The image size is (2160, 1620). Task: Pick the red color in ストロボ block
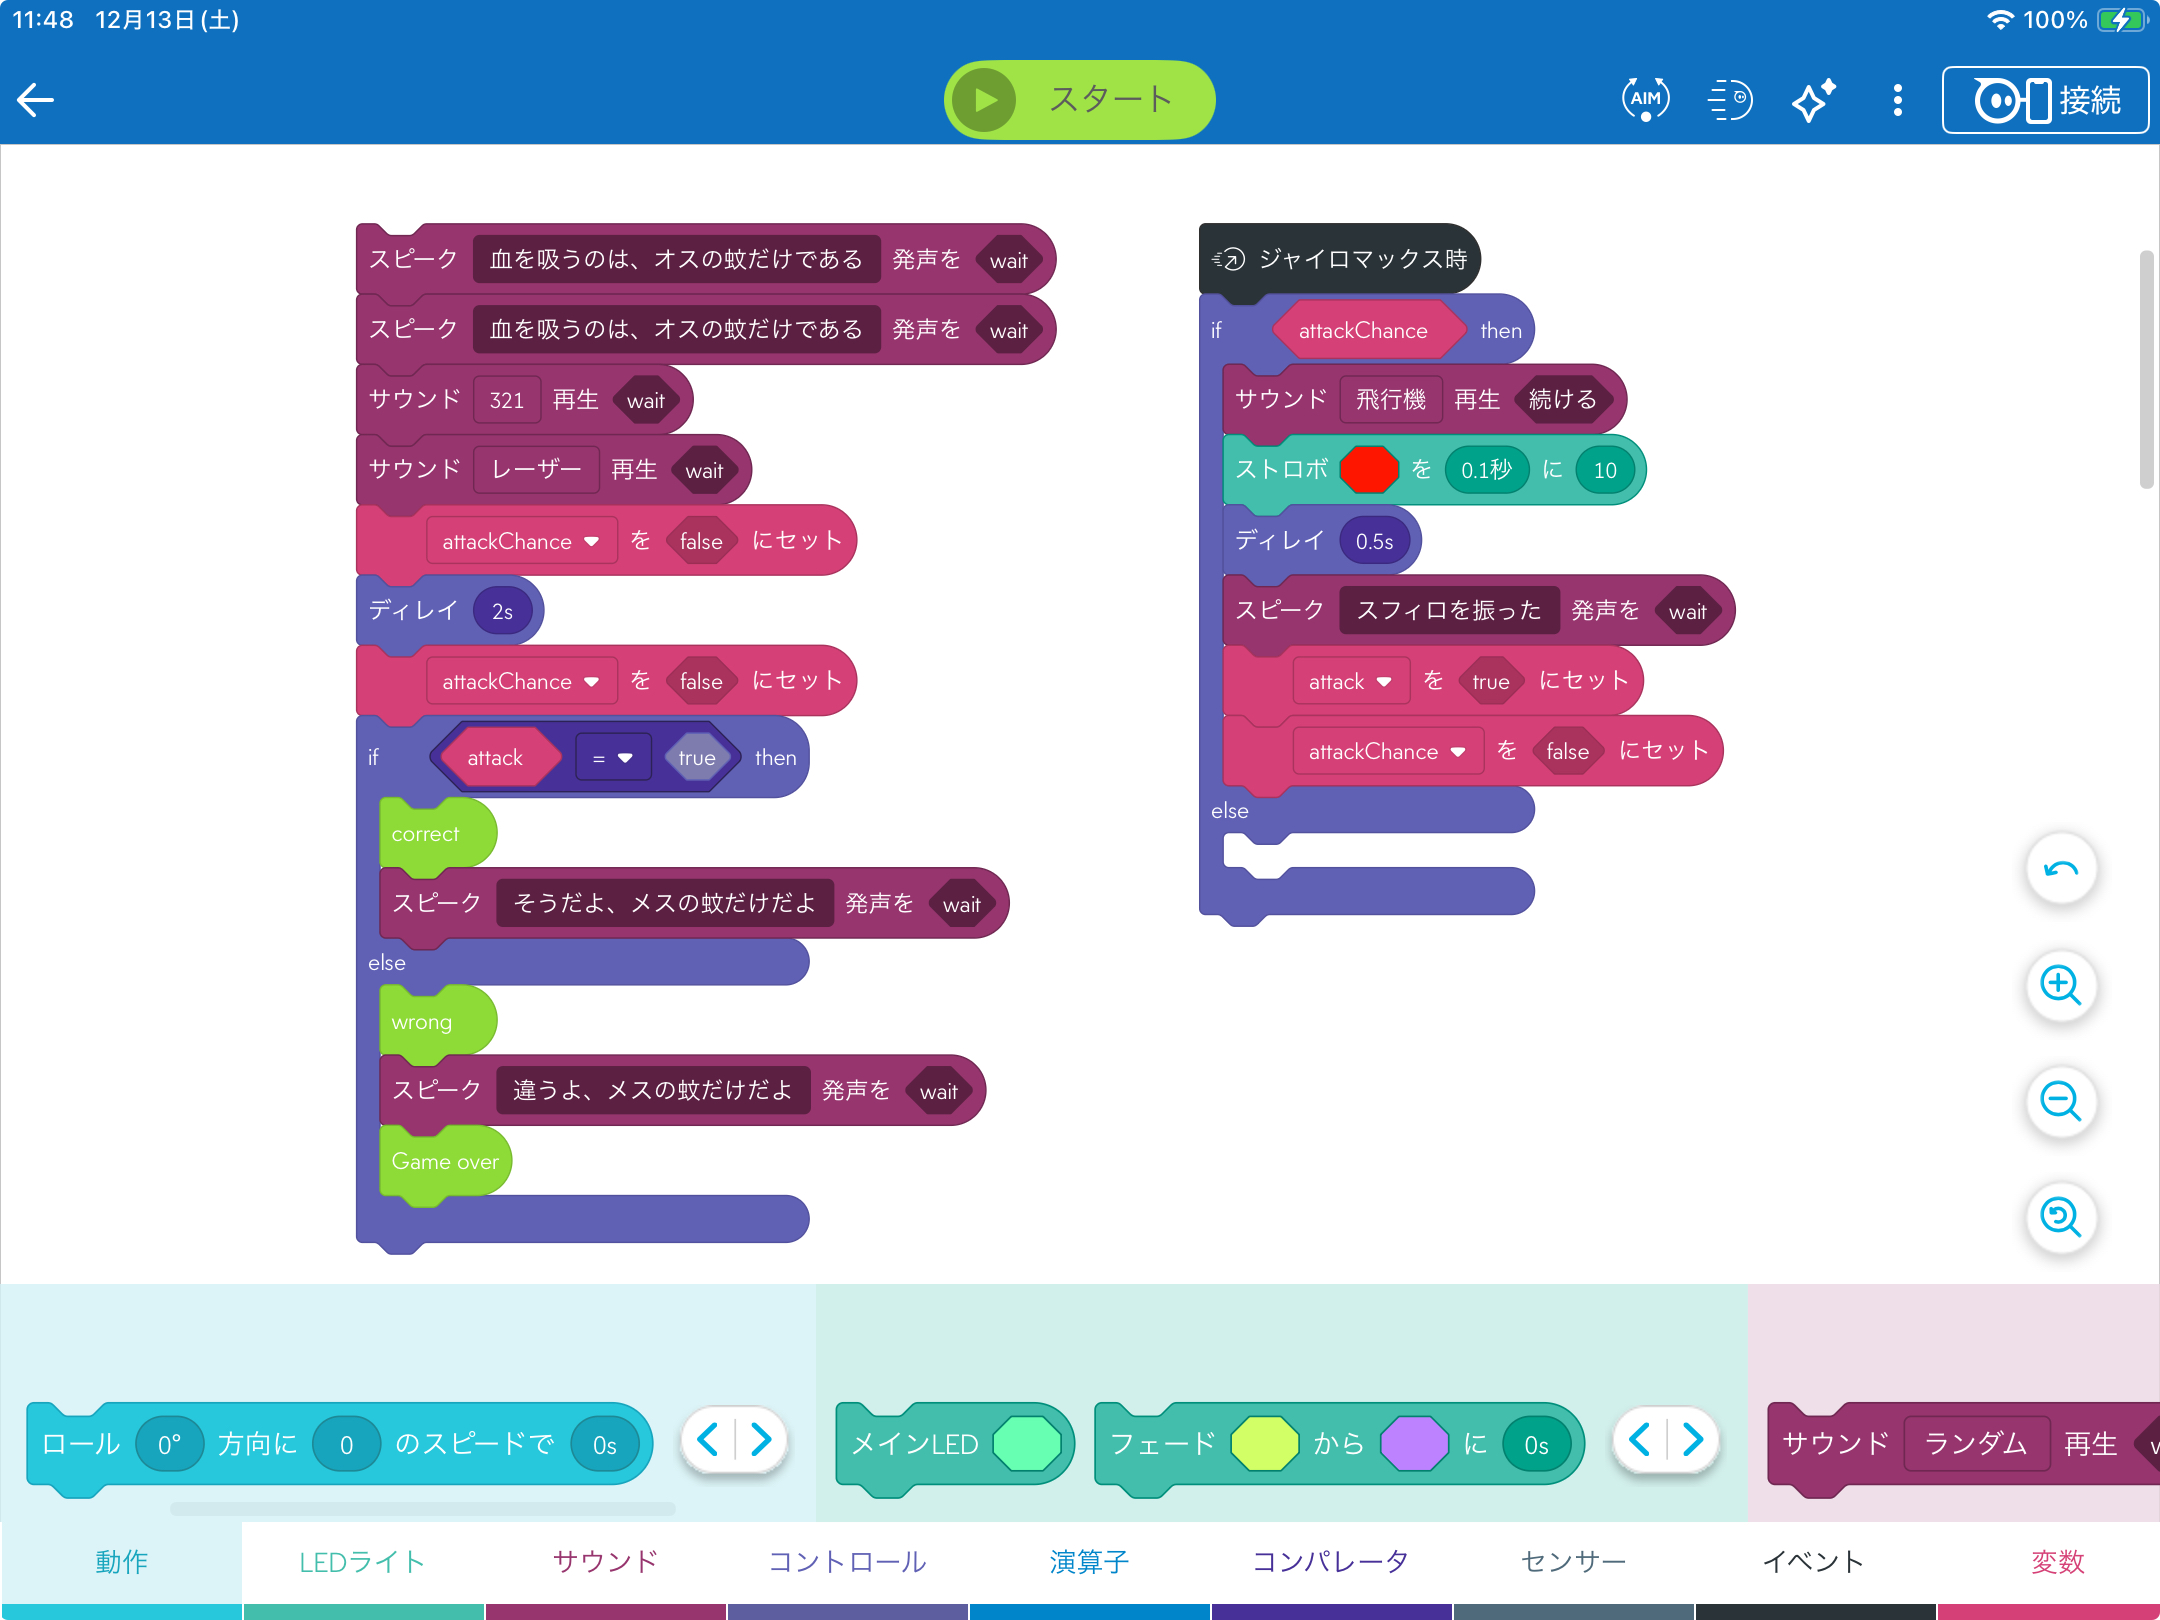pyautogui.click(x=1368, y=470)
